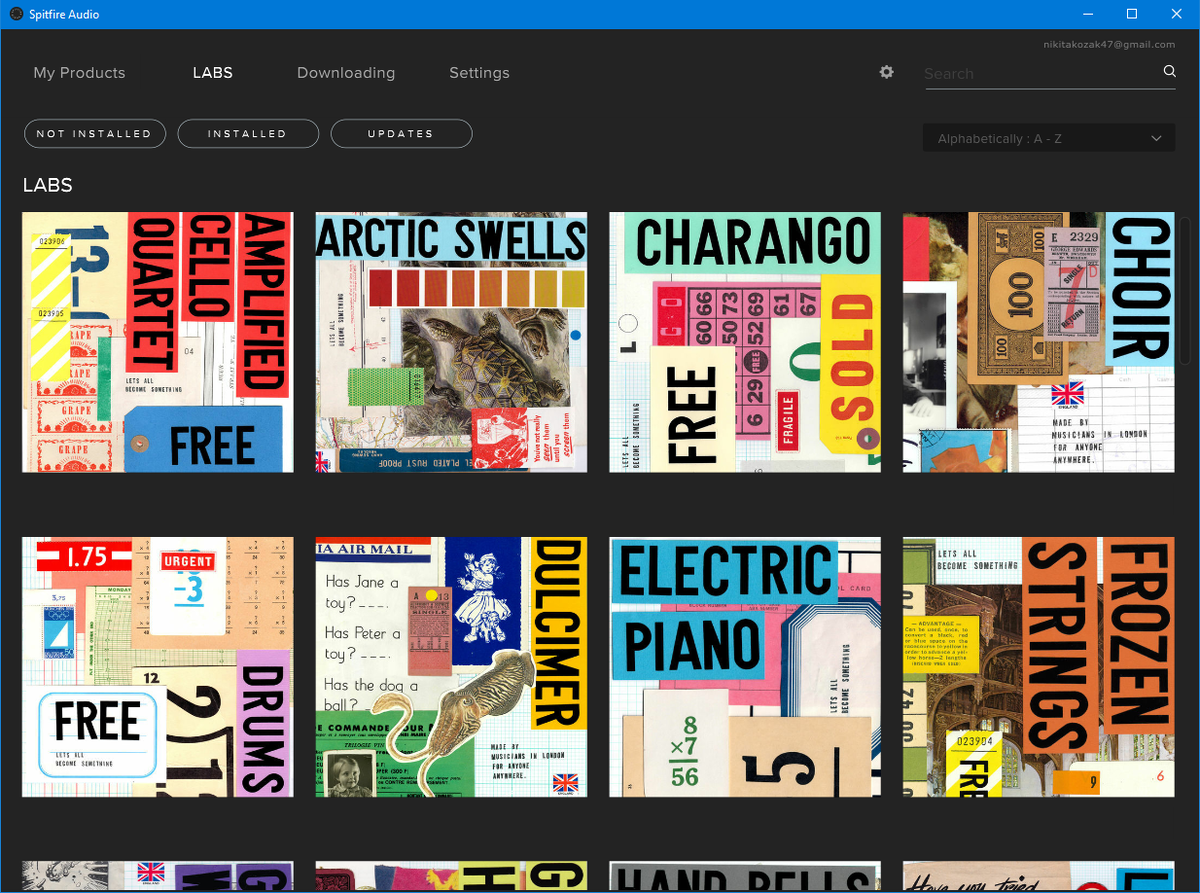Viewport: 1200px width, 893px height.
Task: Click the Spitfire Audio app logo icon
Action: [16, 14]
